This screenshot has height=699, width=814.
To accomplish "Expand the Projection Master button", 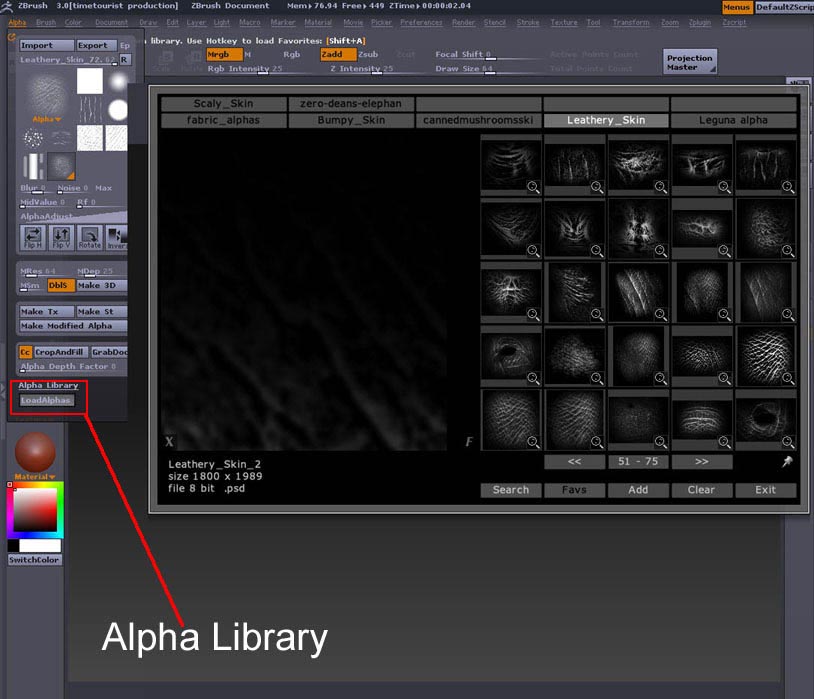I will pyautogui.click(x=690, y=62).
